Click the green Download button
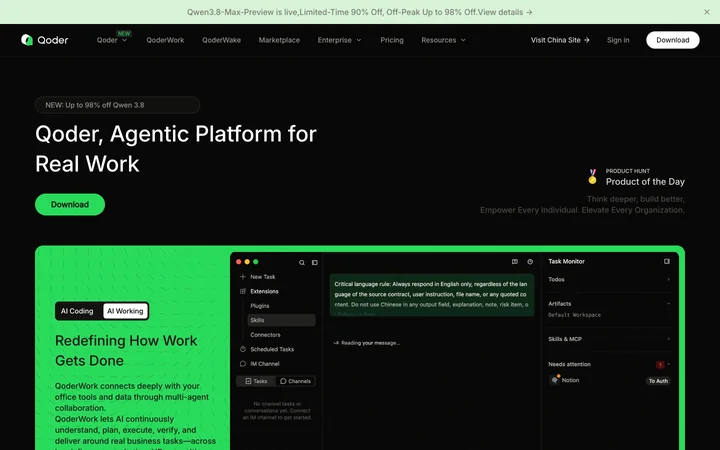 pos(70,204)
